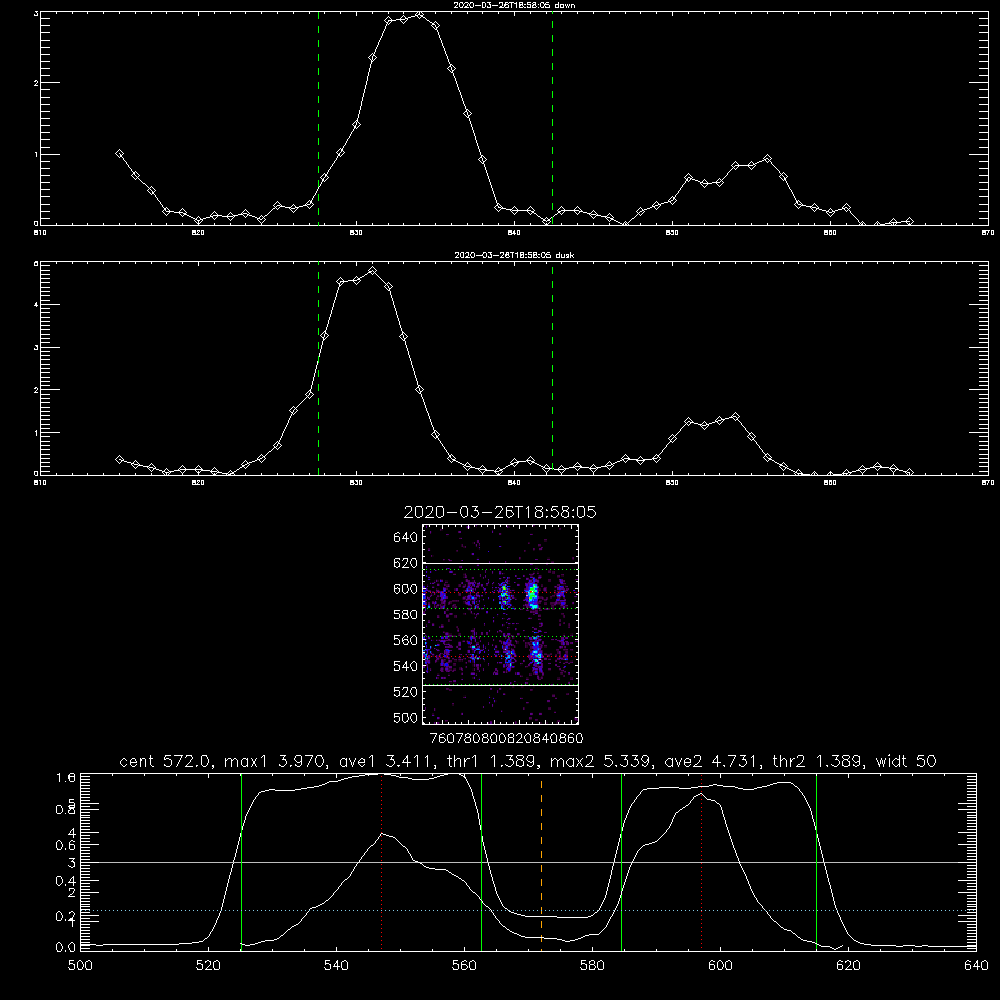Click the solid green line near 563
Image resolution: width=1000 pixels, height=1000 pixels.
point(482,862)
